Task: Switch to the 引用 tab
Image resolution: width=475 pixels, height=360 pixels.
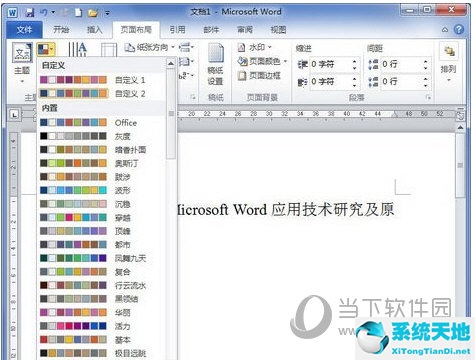Action: point(177,30)
